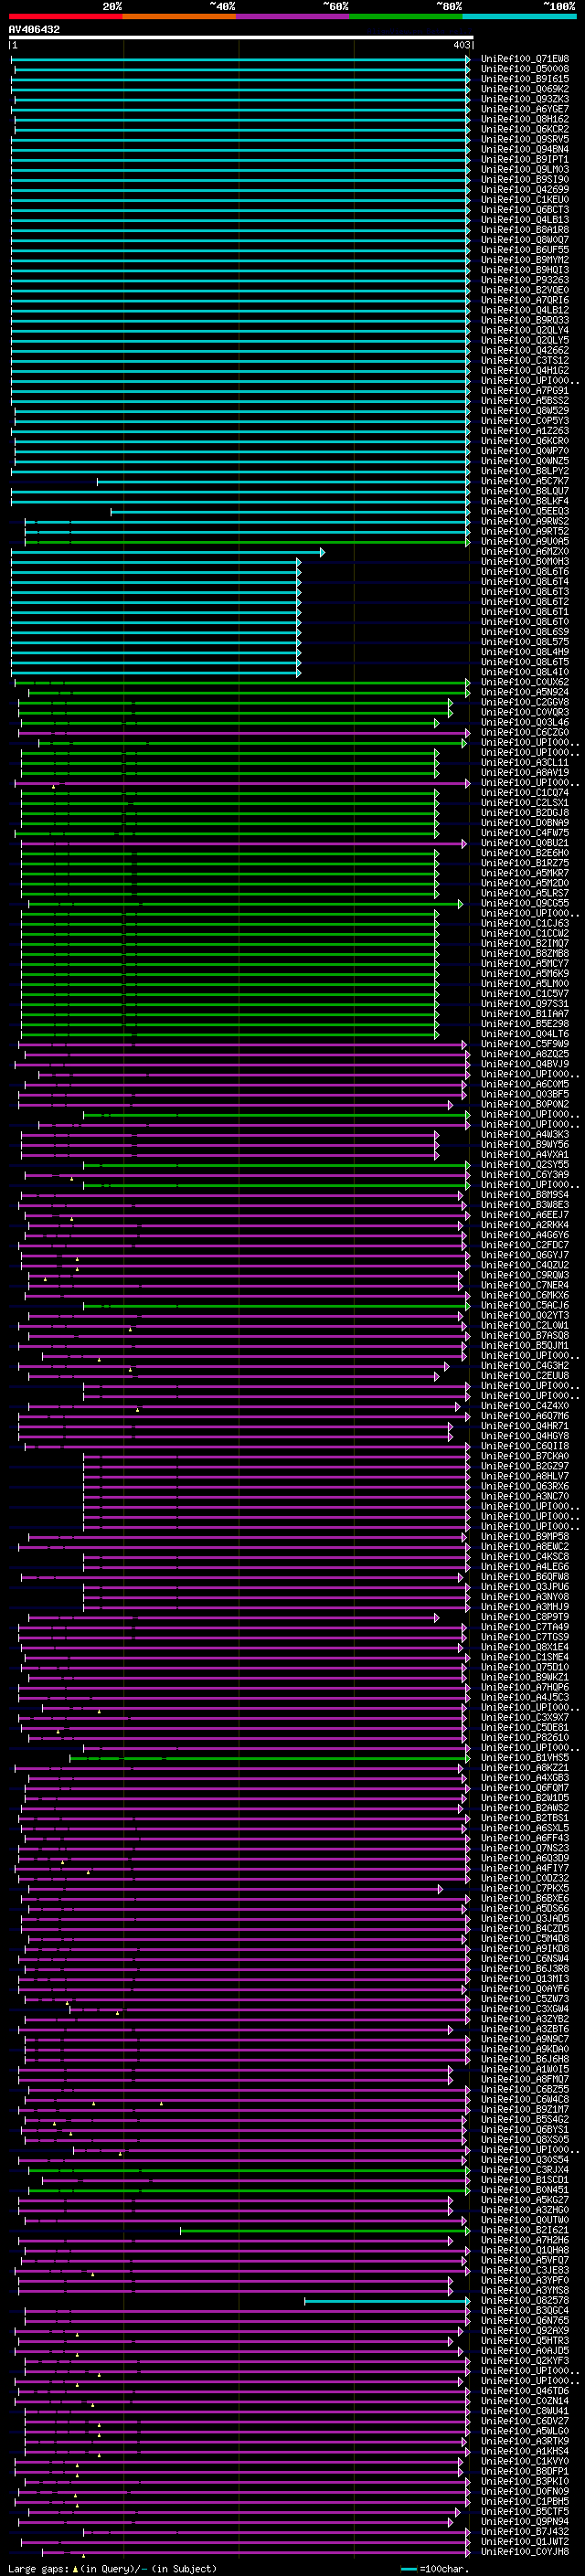Open hit UniRef100_Q069K2
Image resolution: width=585 pixels, height=2576 pixels.
525,89
